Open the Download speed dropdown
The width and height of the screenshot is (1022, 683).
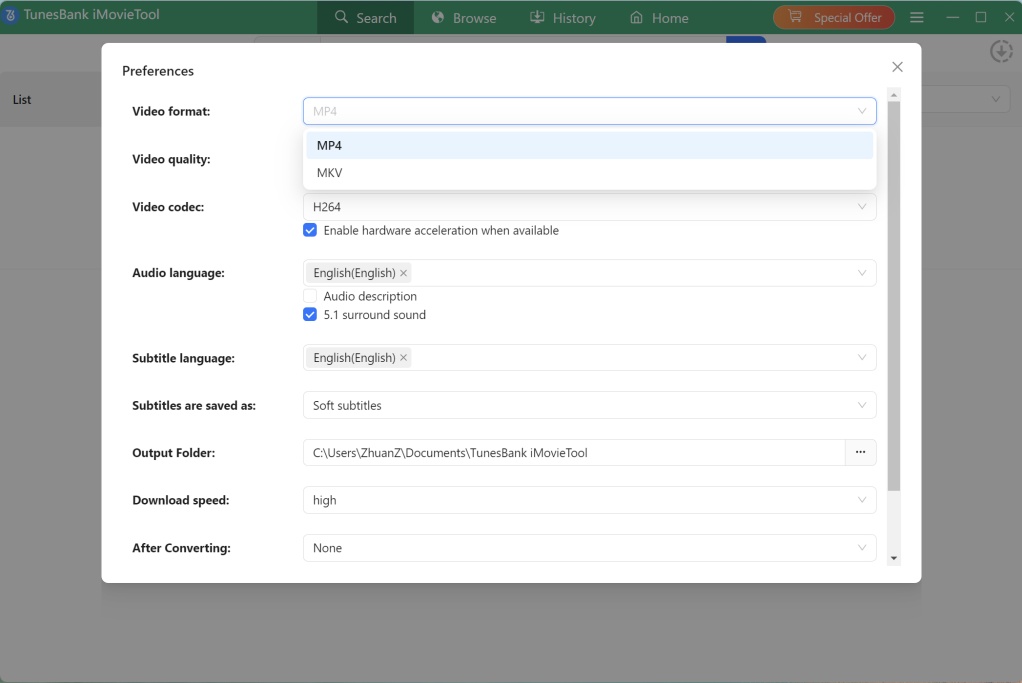pyautogui.click(x=589, y=500)
